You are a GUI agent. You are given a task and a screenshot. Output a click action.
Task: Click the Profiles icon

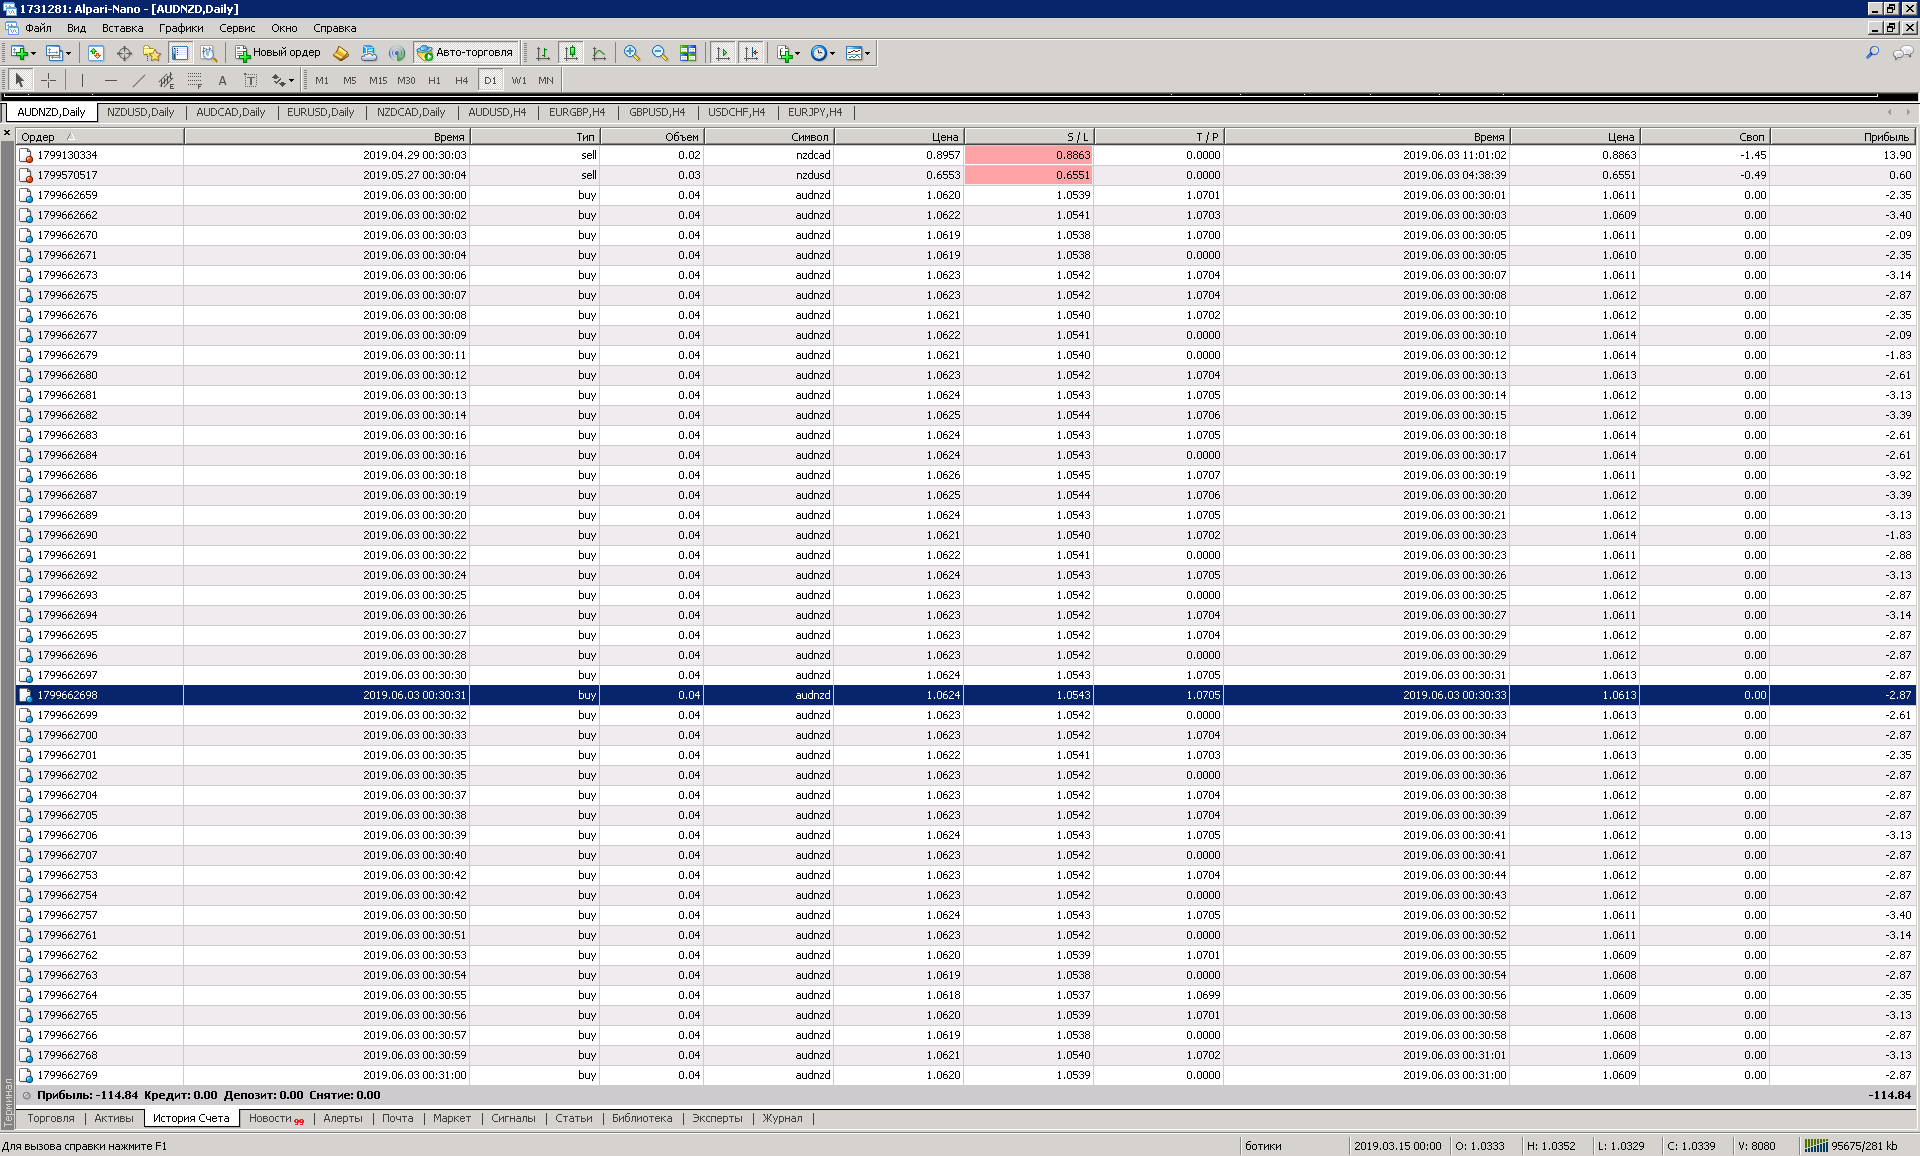point(54,53)
